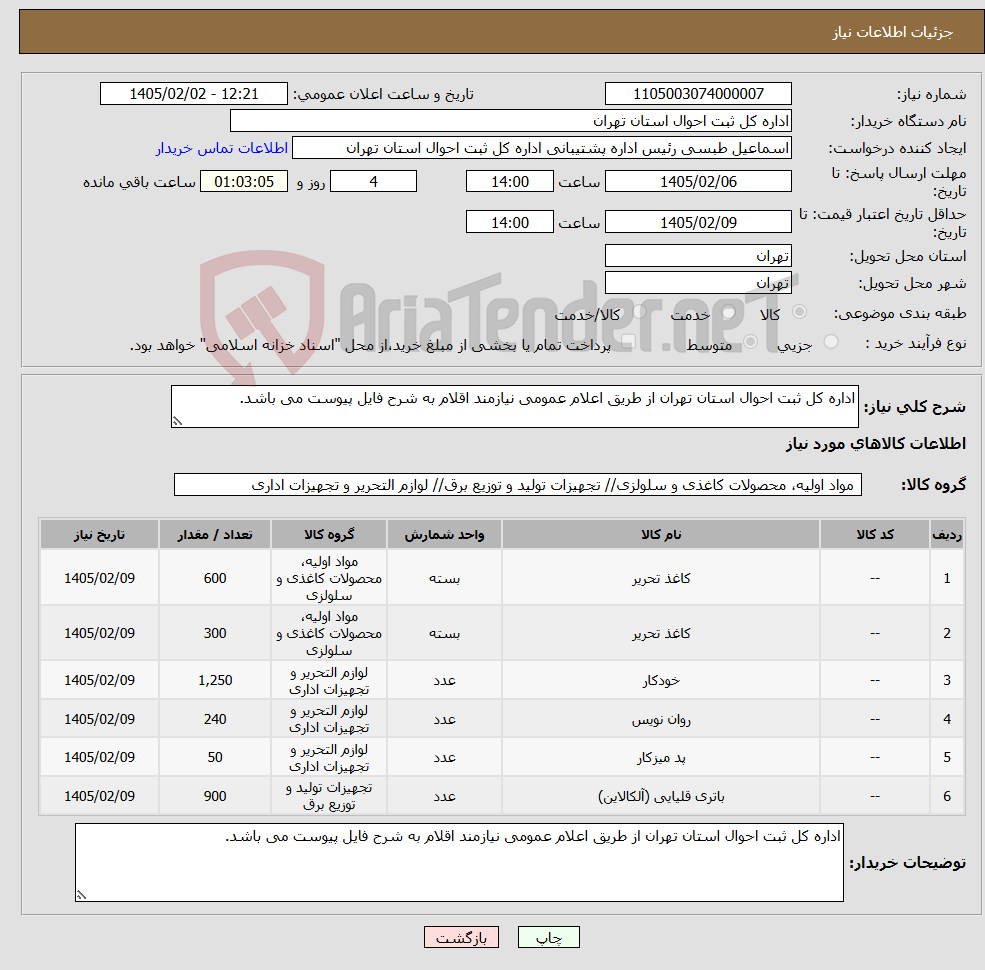The height and width of the screenshot is (970, 985).
Task: Click the quantity 50 cell
Action: [x=215, y=758]
